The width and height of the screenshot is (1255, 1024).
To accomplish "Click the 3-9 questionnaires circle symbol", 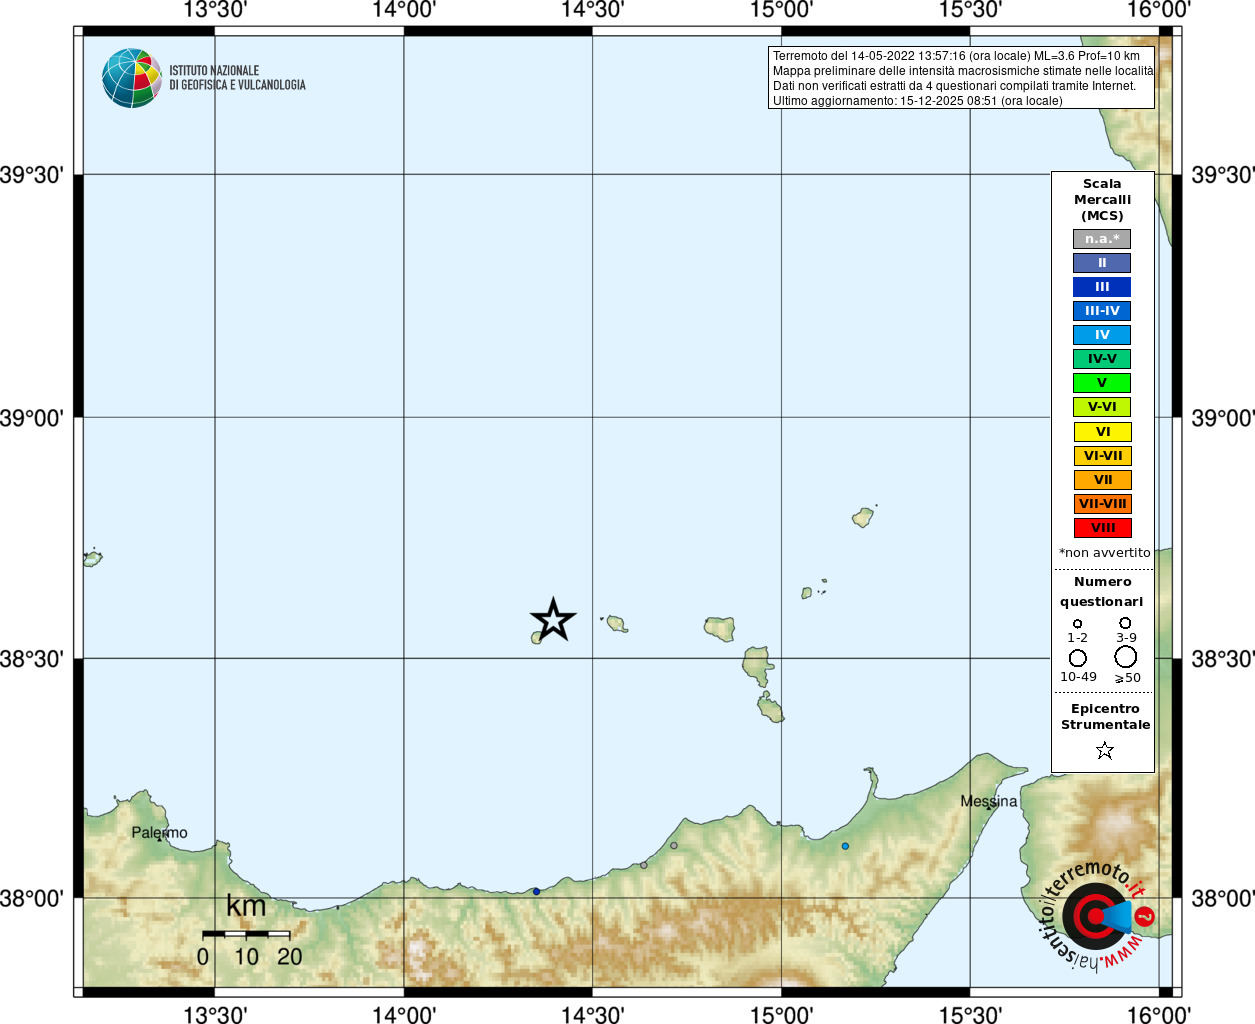I will click(1125, 623).
